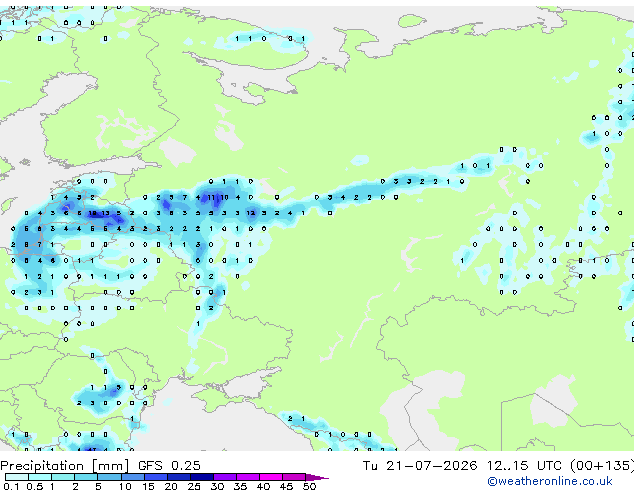This screenshot has width=634, height=490.
Task: Click the '30' legend scale label
Action: [217, 486]
